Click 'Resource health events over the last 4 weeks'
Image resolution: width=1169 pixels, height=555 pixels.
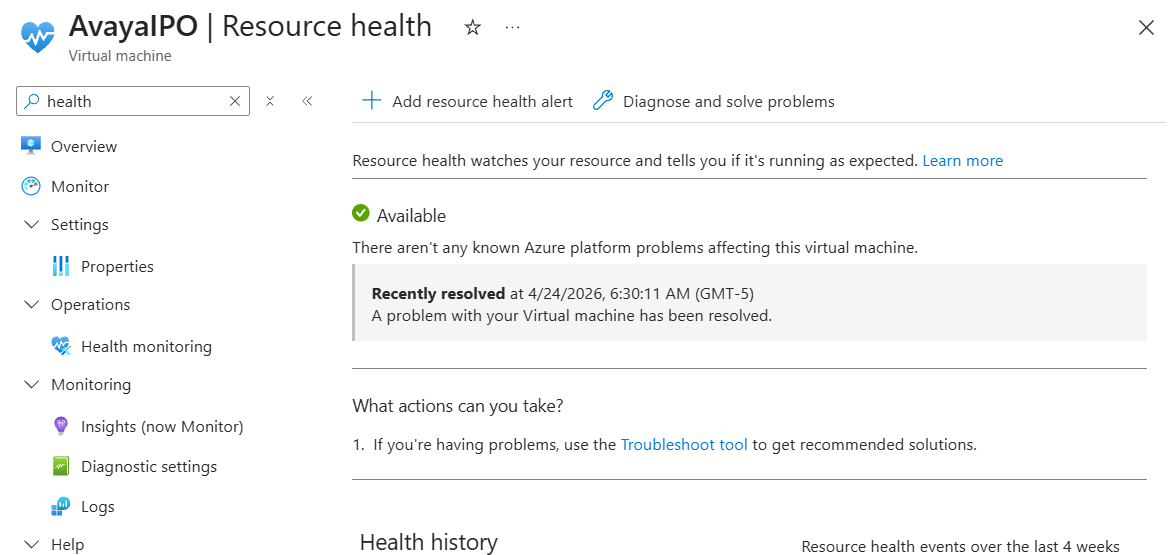click(960, 547)
